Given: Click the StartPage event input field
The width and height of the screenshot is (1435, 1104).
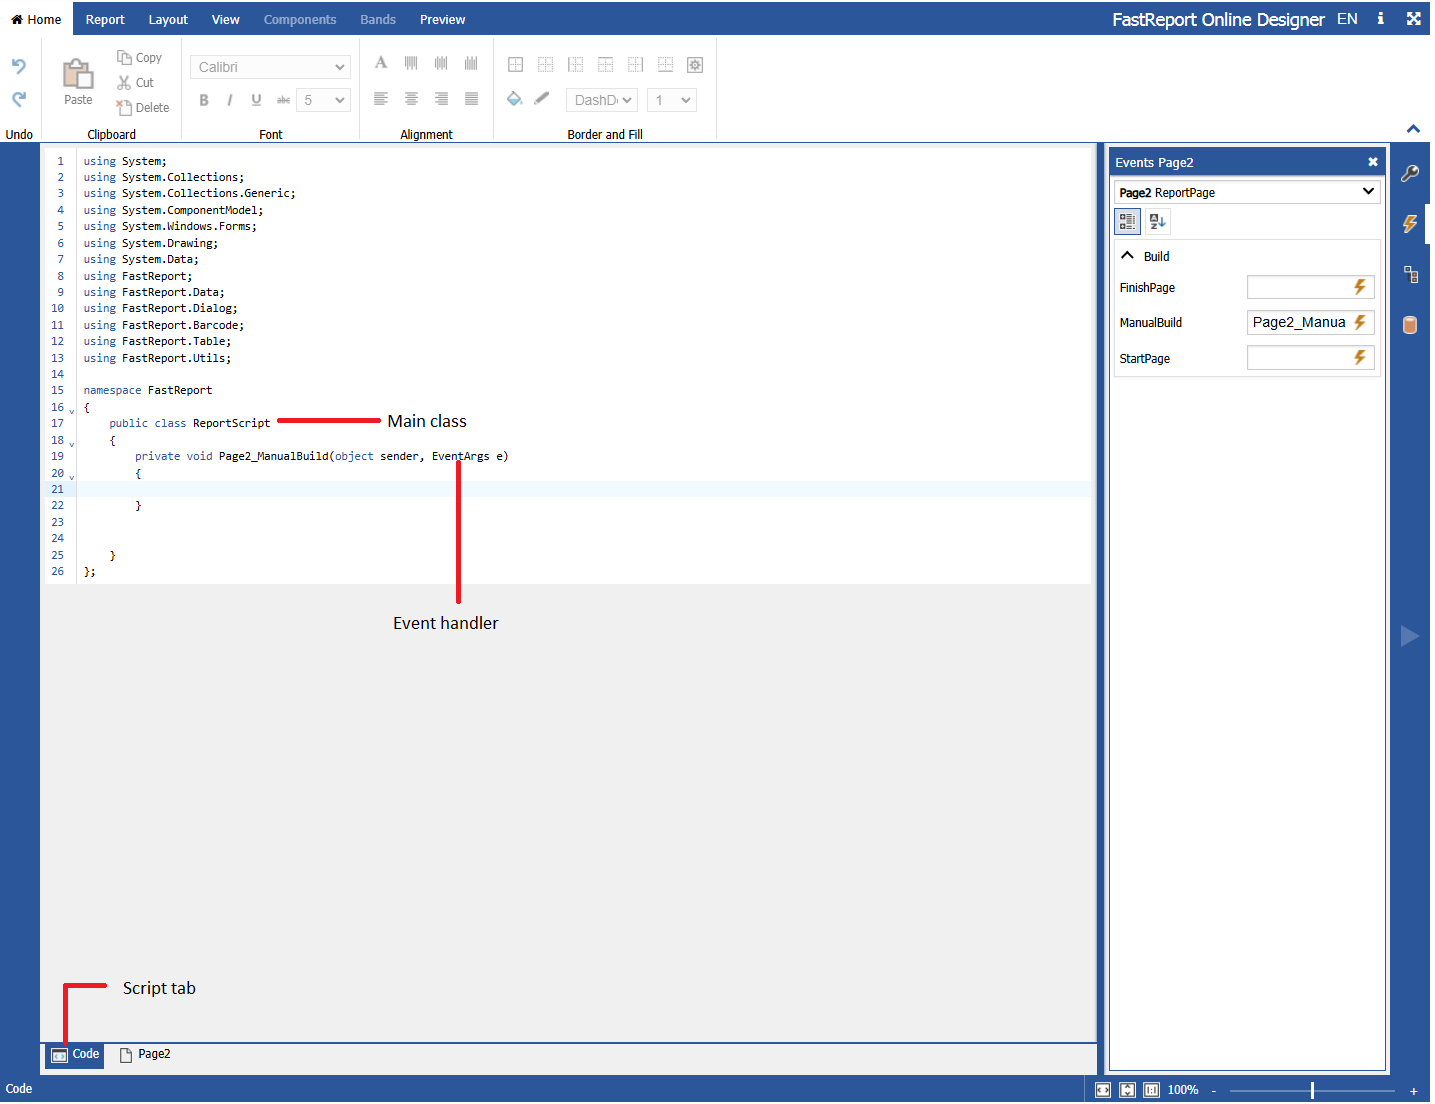Looking at the screenshot, I should (1311, 358).
